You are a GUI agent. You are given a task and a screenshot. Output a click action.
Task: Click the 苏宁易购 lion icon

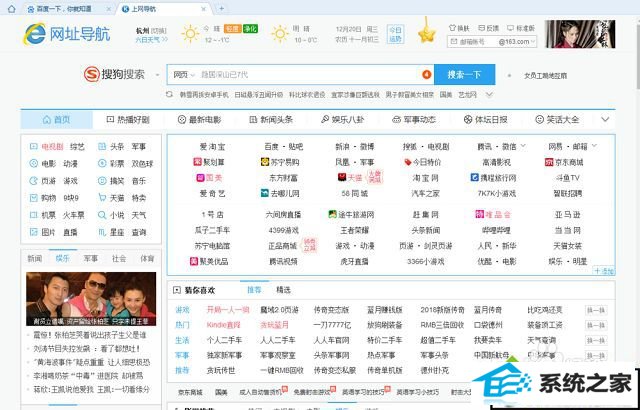[x=264, y=162]
